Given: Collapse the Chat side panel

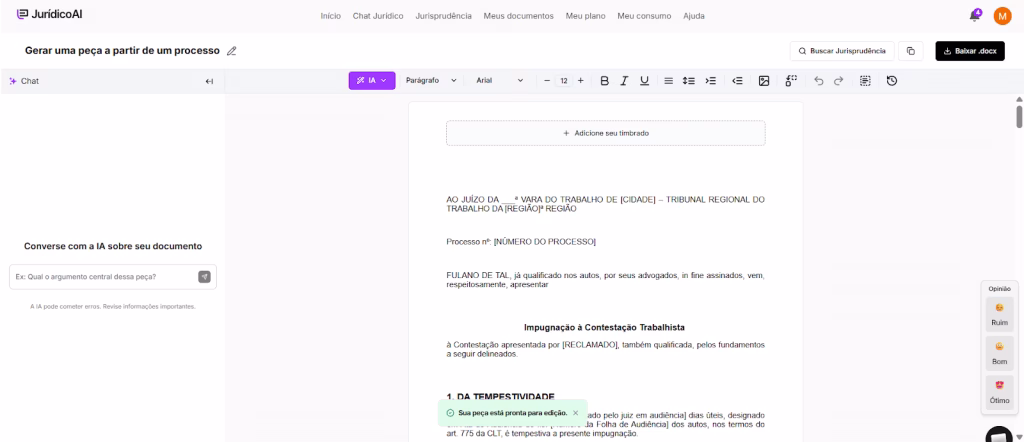Looking at the screenshot, I should coord(209,81).
